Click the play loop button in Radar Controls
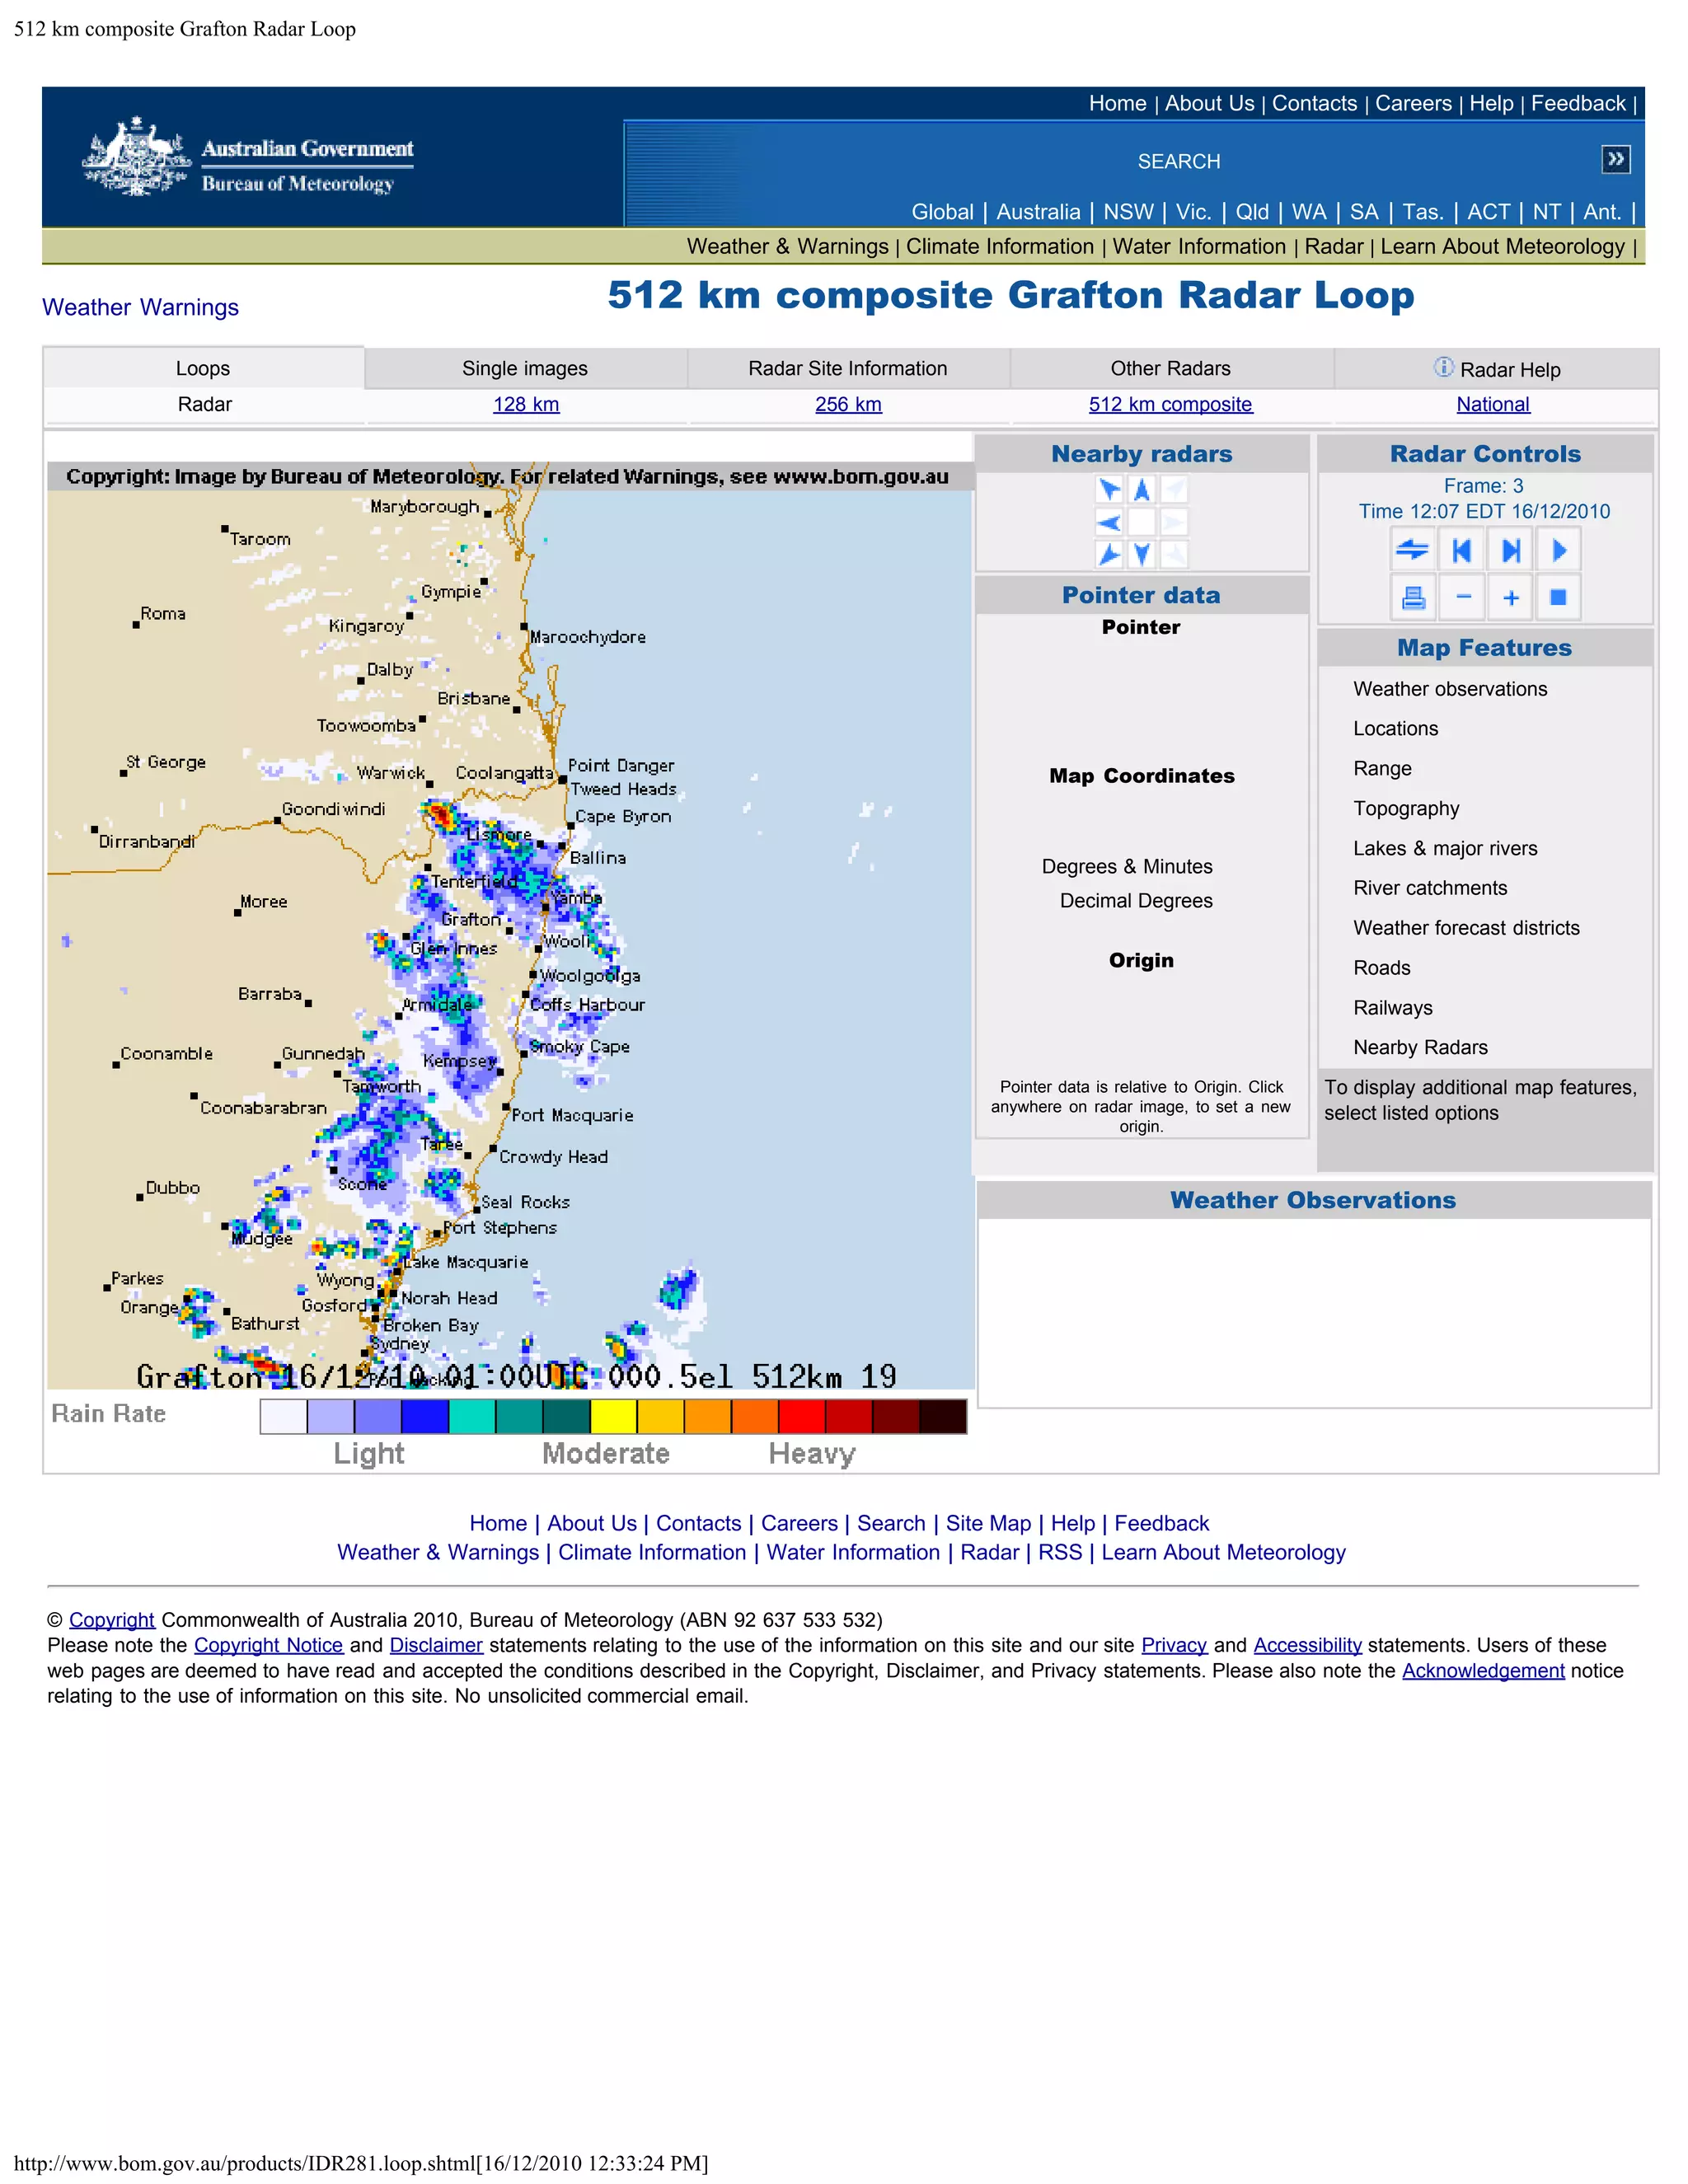This screenshot has height=2184, width=1688. (1558, 550)
